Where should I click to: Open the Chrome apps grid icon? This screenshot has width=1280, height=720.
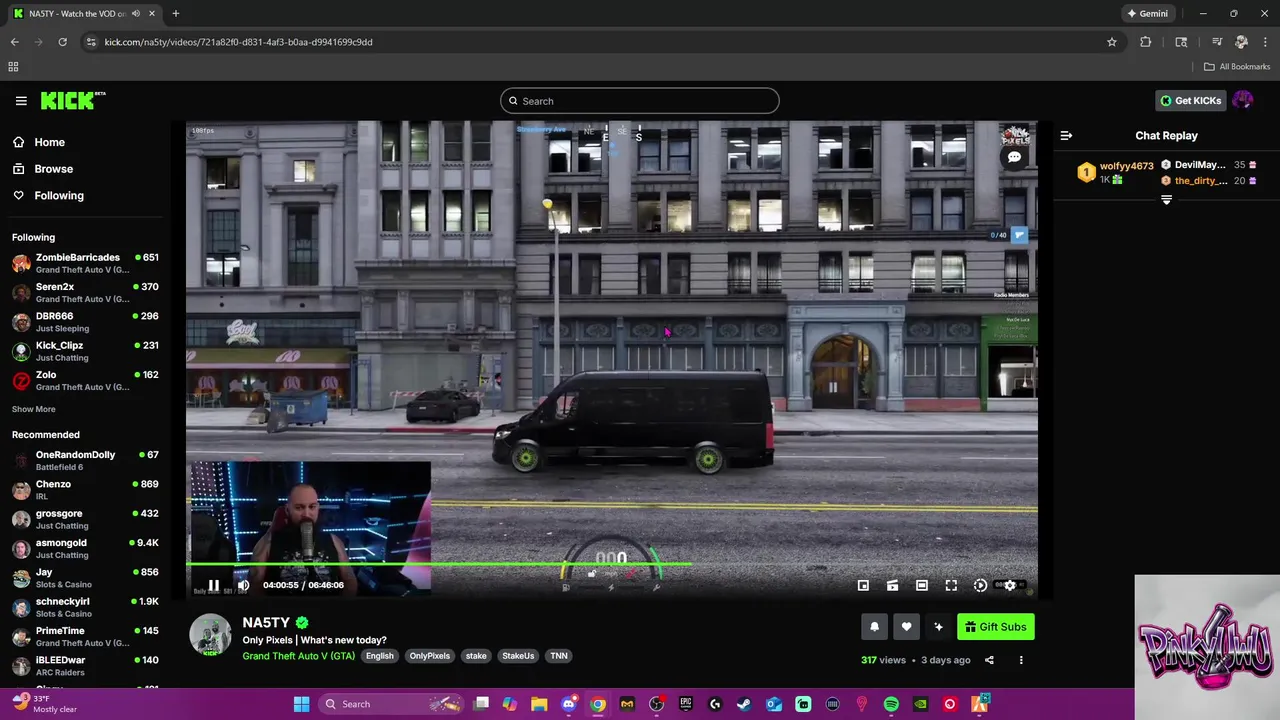(13, 67)
